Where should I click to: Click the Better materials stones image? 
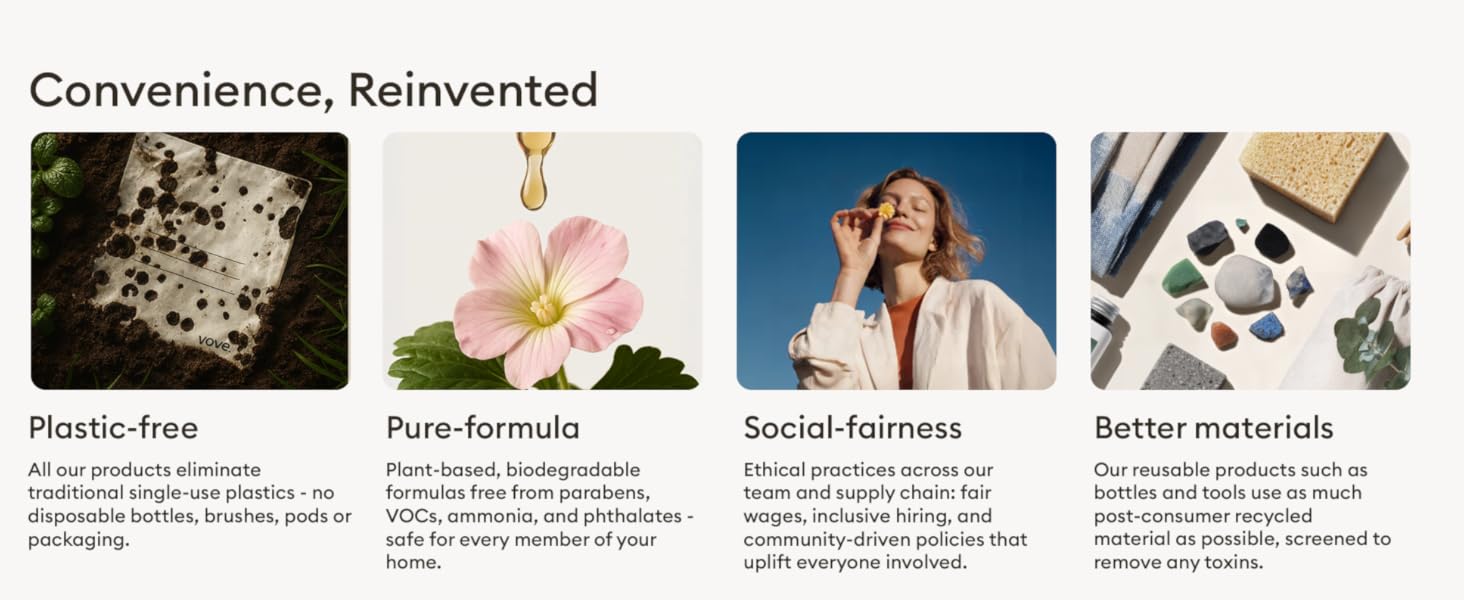(x=1250, y=261)
